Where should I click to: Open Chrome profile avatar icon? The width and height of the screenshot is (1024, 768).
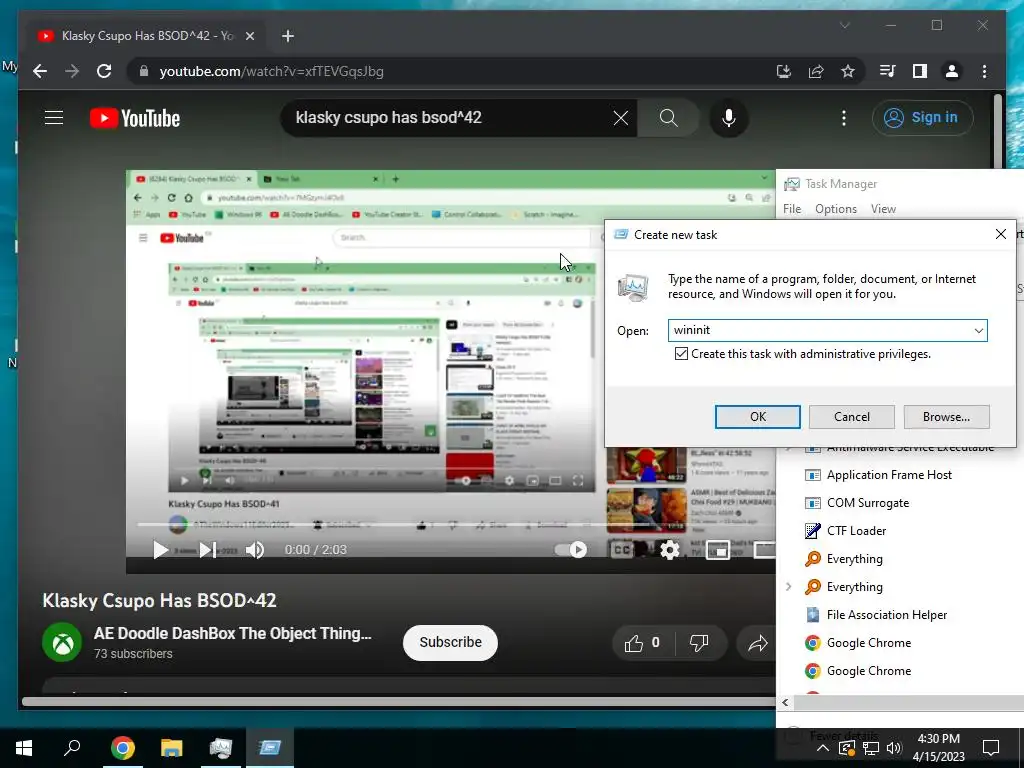pyautogui.click(x=952, y=71)
